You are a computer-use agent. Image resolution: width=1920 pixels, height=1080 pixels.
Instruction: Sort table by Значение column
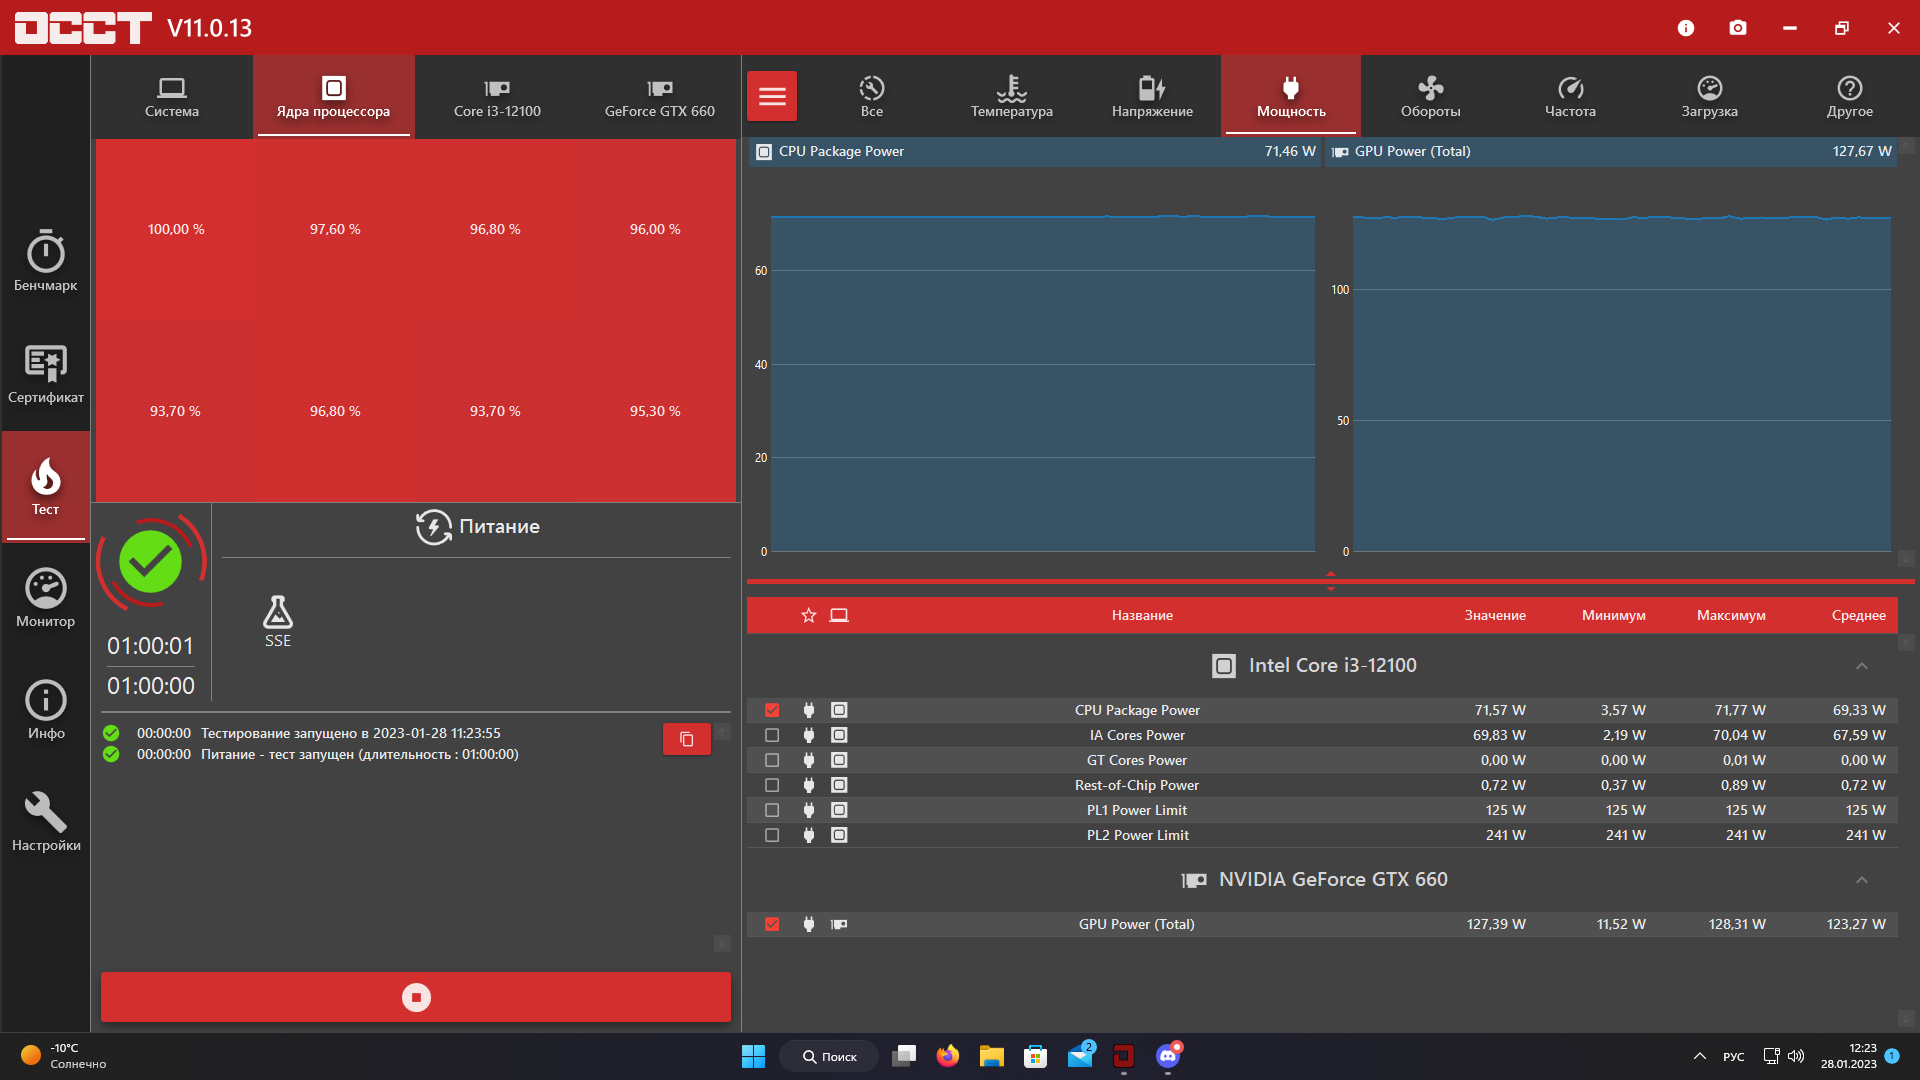(1495, 615)
